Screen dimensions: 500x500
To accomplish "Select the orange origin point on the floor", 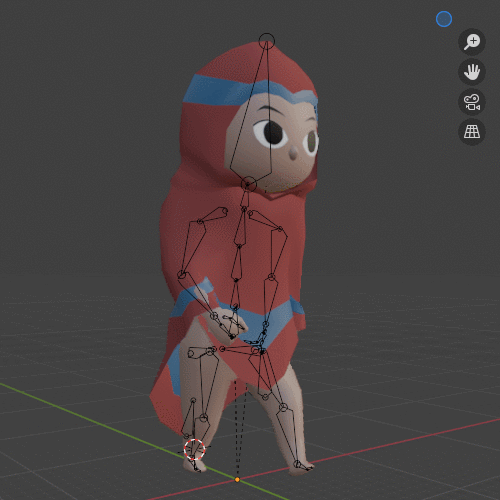I will [x=237, y=480].
